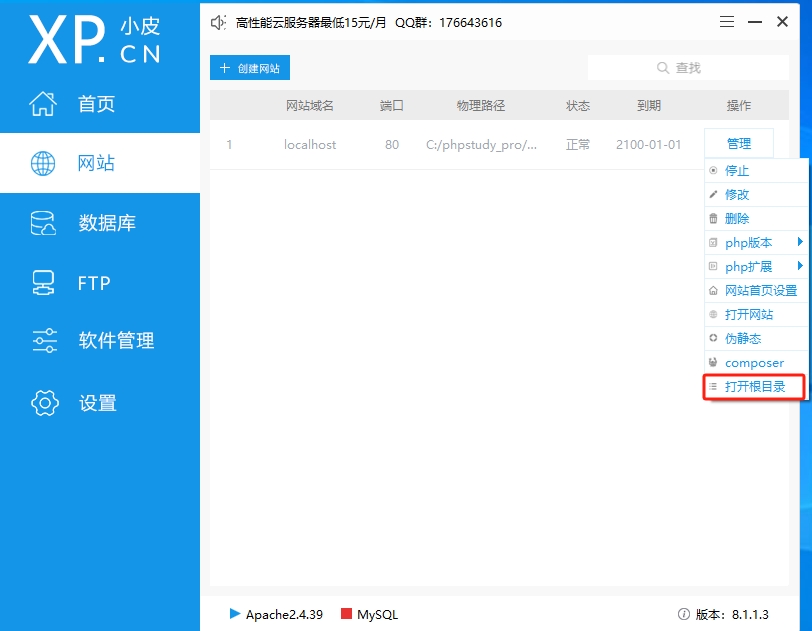Click the house icon beside 网站首页设置
The height and width of the screenshot is (631, 812).
point(713,291)
